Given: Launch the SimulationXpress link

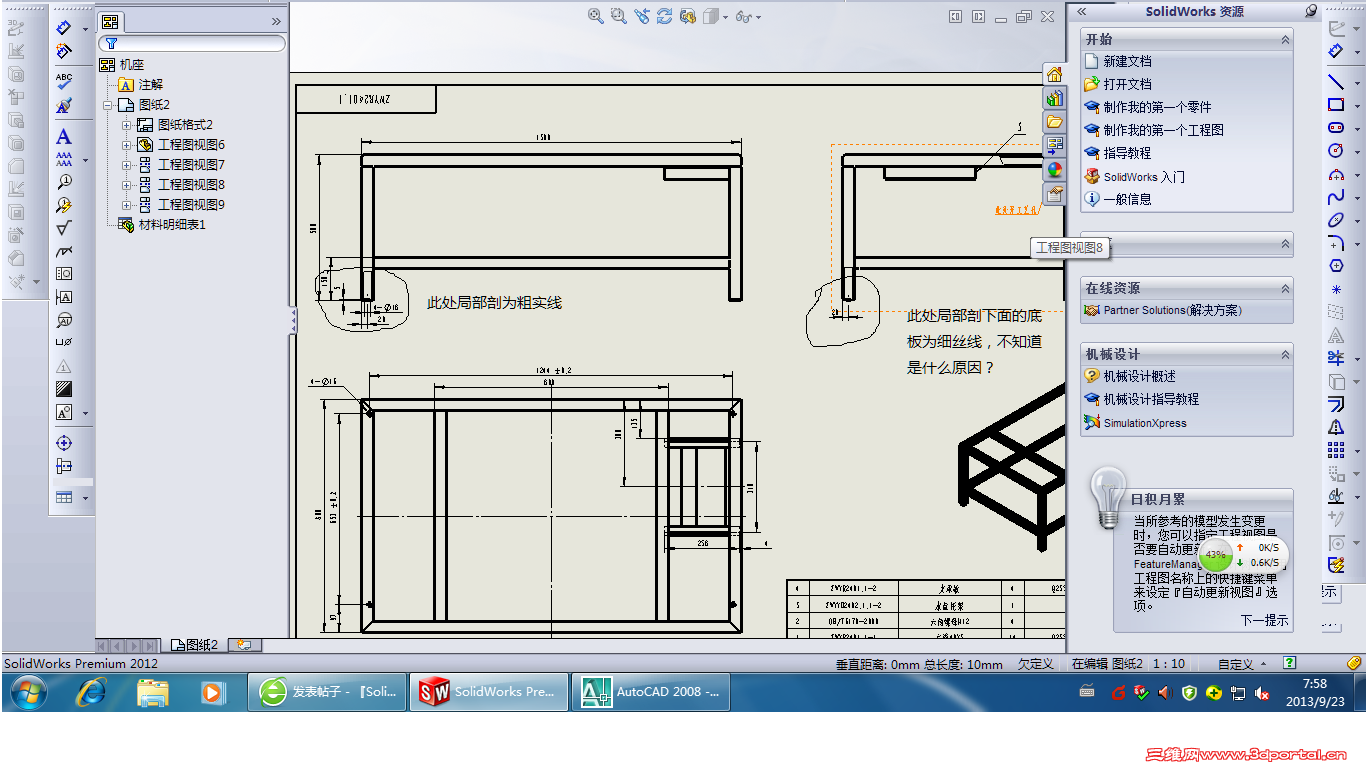Looking at the screenshot, I should click(x=1145, y=423).
